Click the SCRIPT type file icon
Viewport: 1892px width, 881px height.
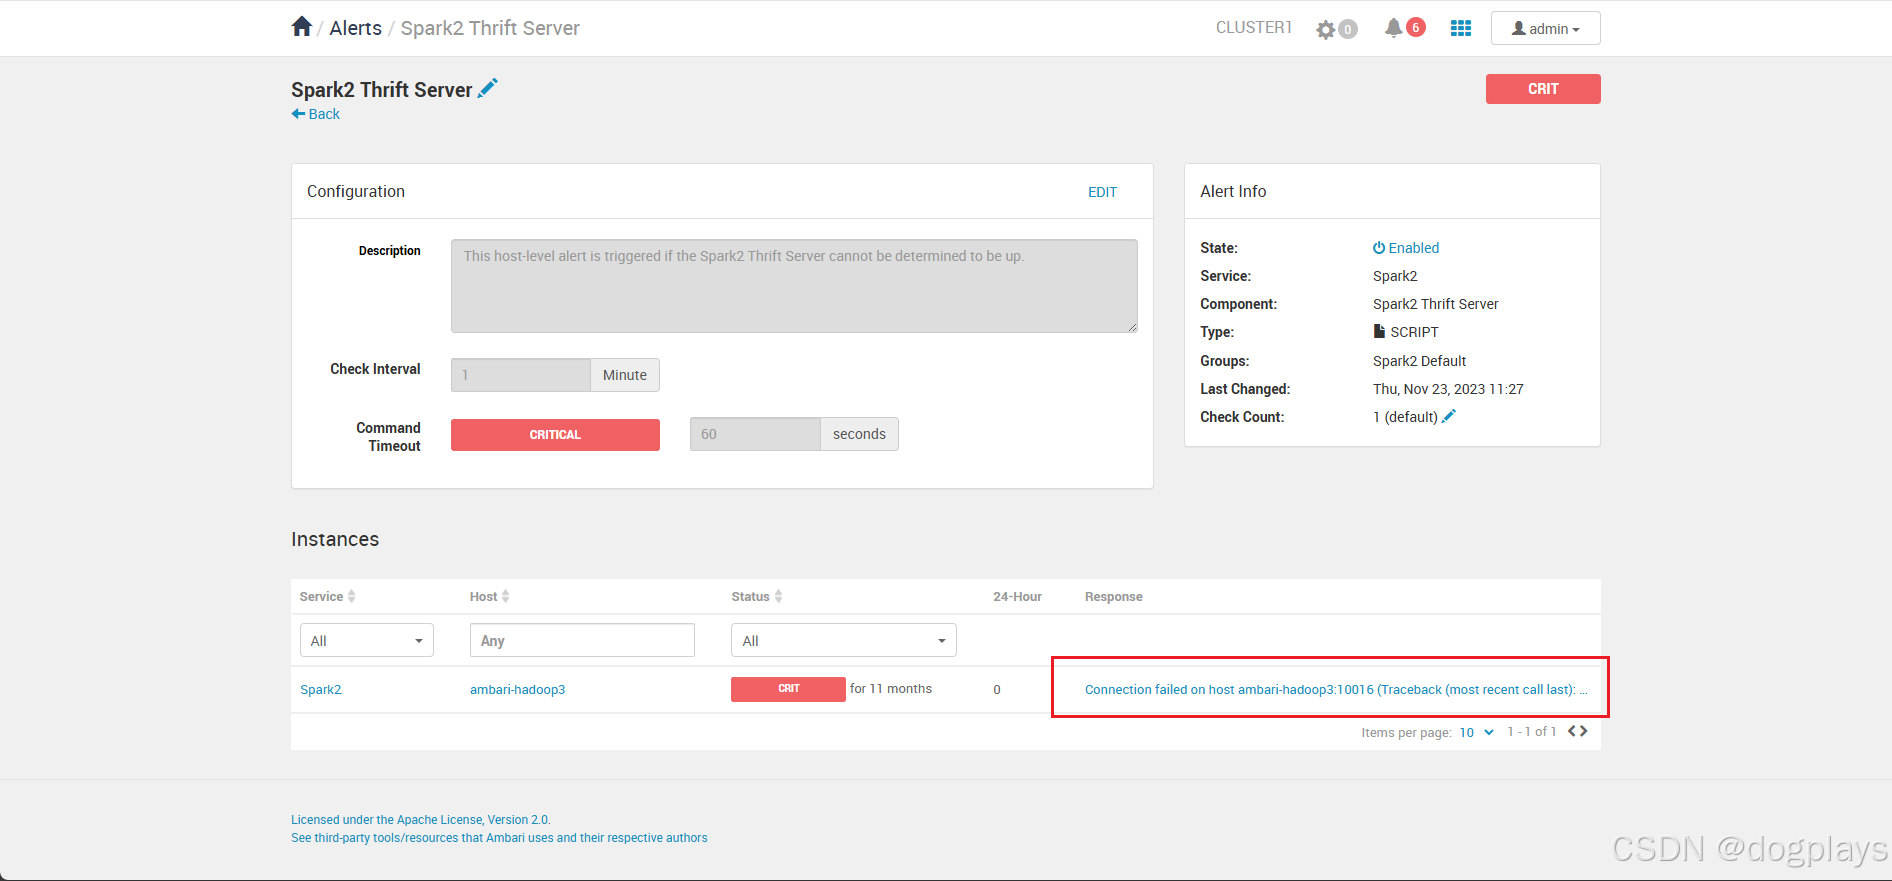click(1379, 331)
